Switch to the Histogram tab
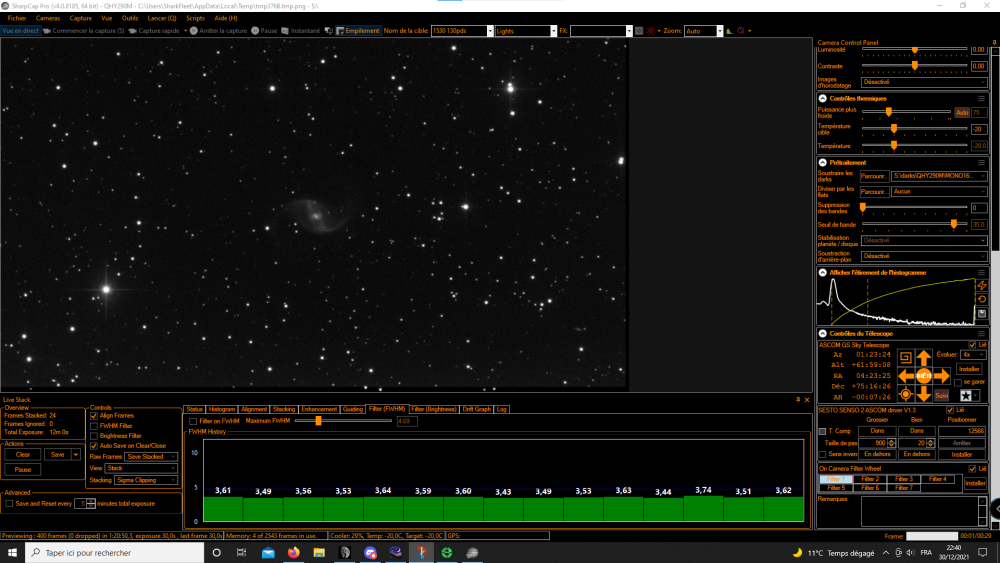This screenshot has width=1000, height=563. (221, 409)
